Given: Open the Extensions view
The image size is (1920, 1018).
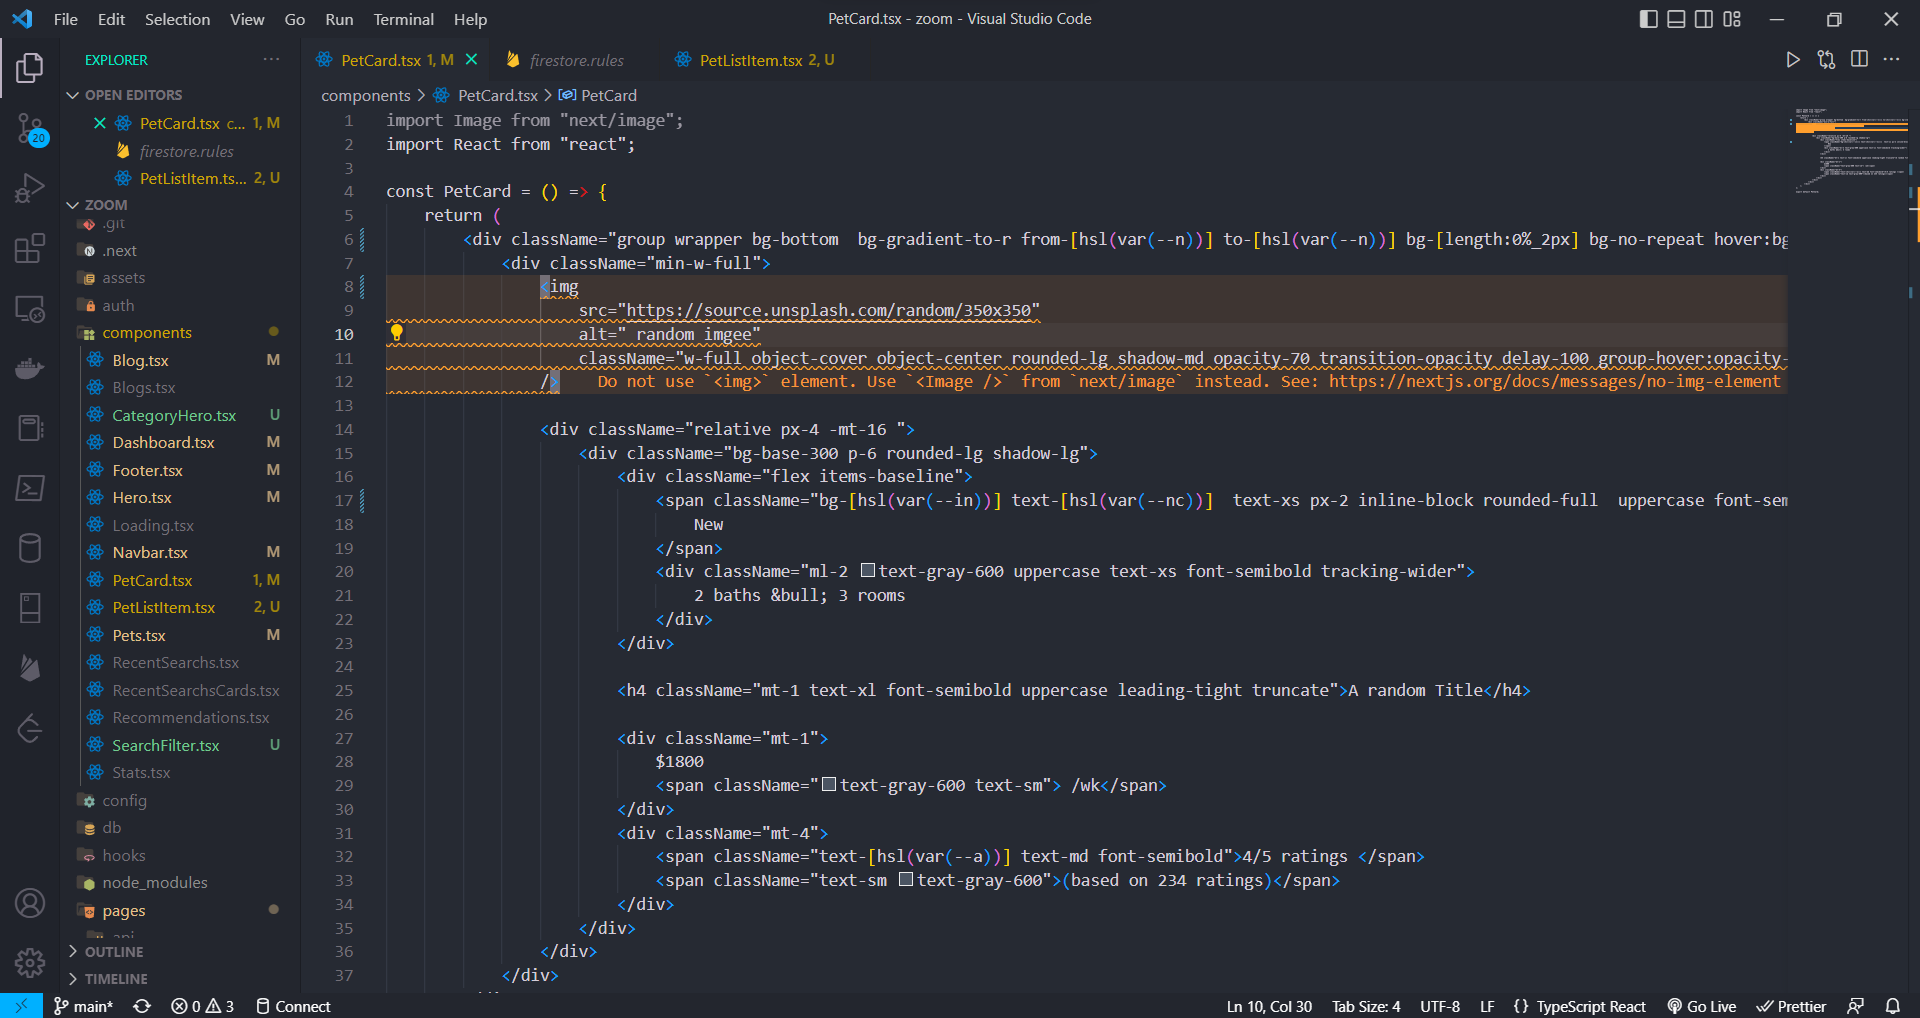Looking at the screenshot, I should 30,248.
